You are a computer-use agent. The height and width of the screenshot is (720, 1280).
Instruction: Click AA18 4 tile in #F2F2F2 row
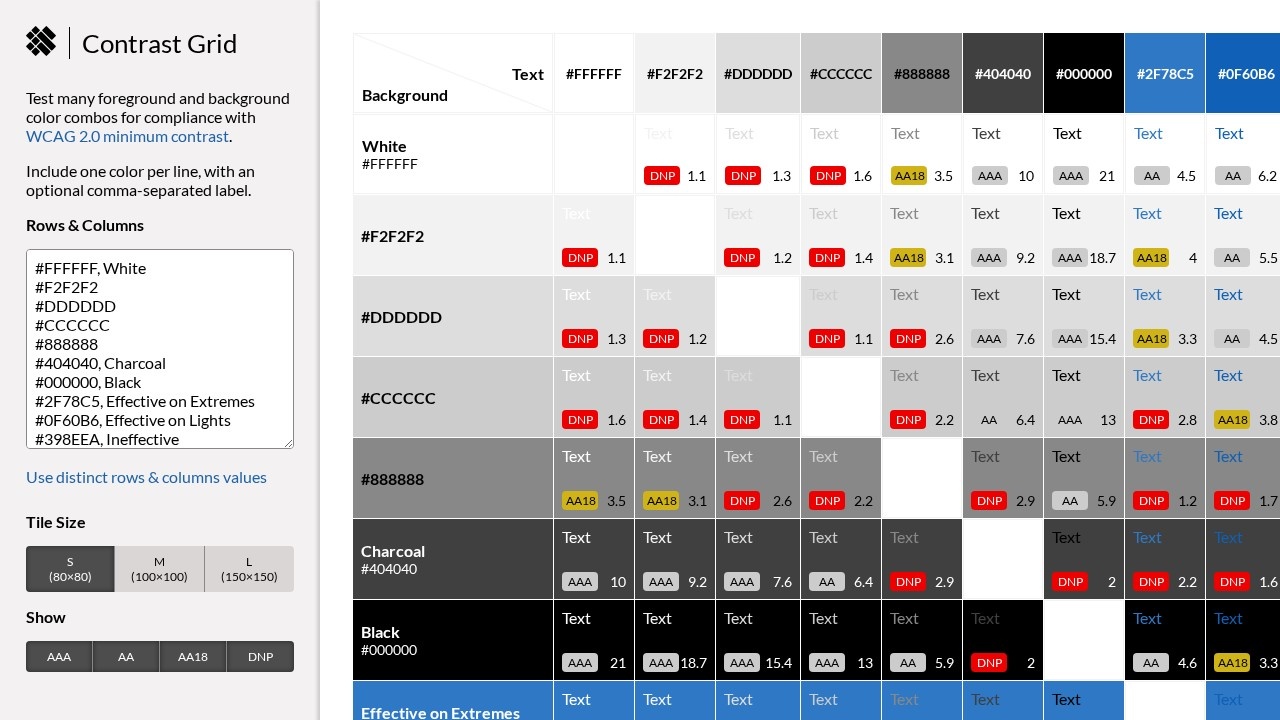click(x=1165, y=235)
